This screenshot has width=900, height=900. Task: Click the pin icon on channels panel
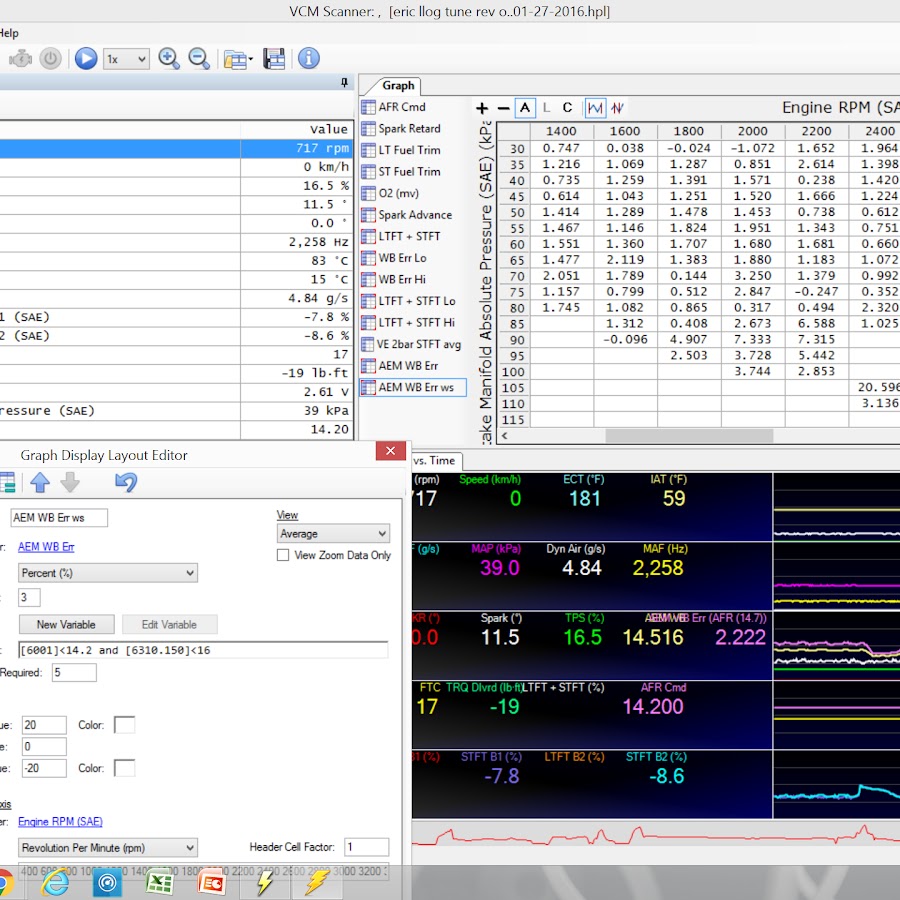[344, 83]
